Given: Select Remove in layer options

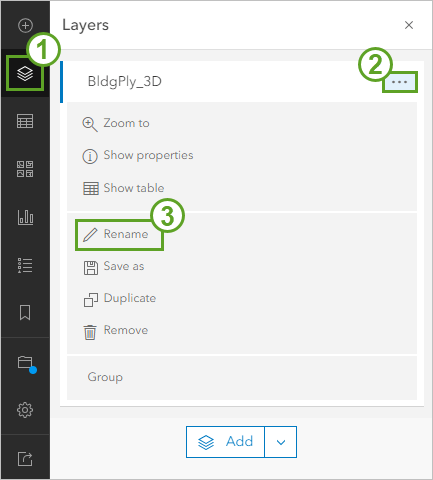Looking at the screenshot, I should pyautogui.click(x=116, y=331).
